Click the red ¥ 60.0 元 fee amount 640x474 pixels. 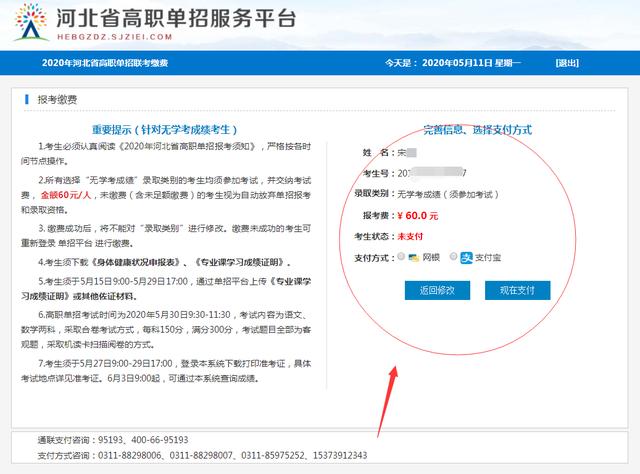click(x=418, y=216)
